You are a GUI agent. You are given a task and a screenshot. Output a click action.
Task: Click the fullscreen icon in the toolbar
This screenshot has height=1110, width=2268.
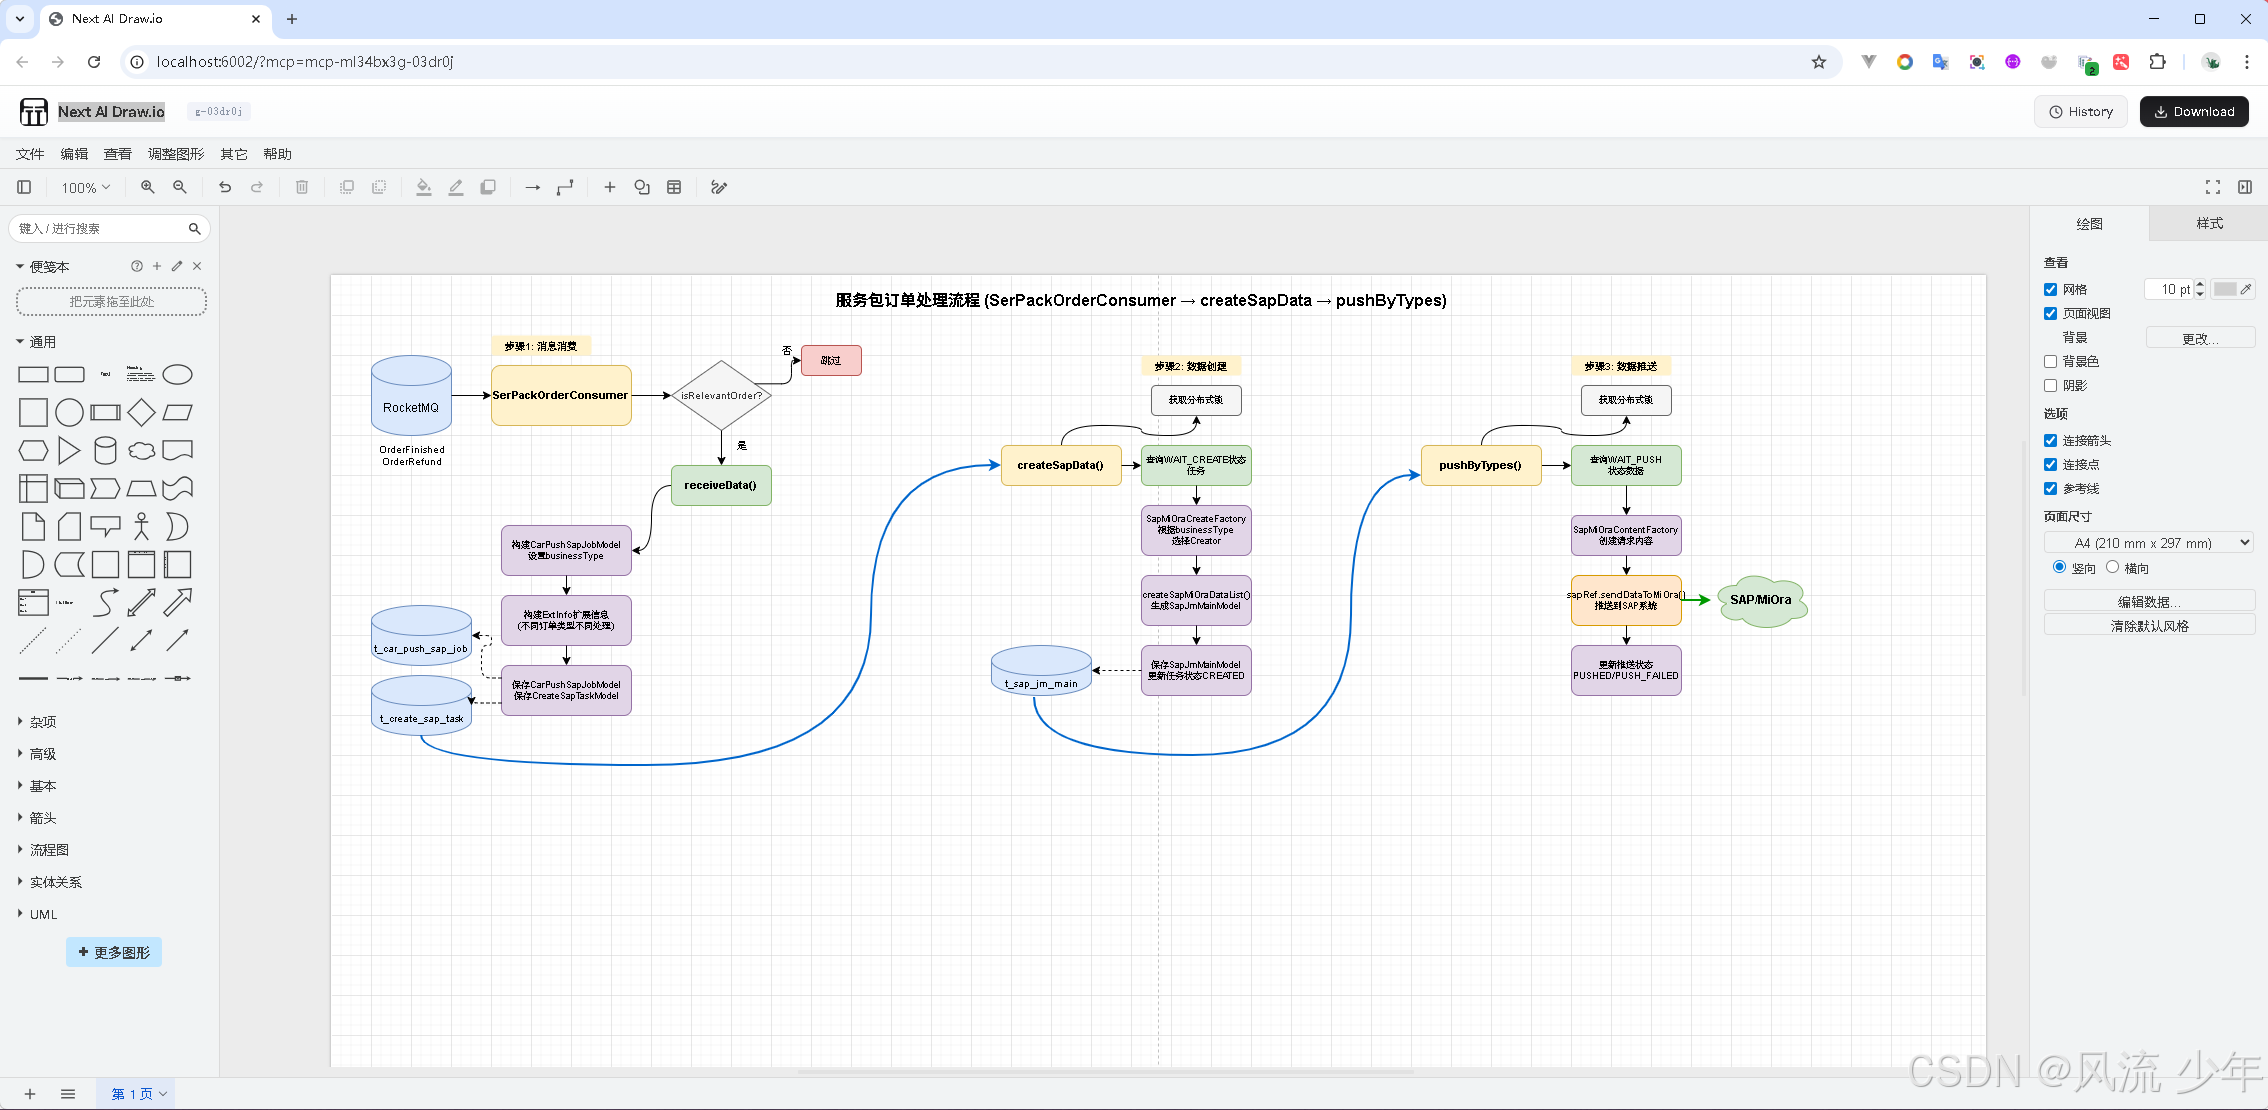(2213, 187)
